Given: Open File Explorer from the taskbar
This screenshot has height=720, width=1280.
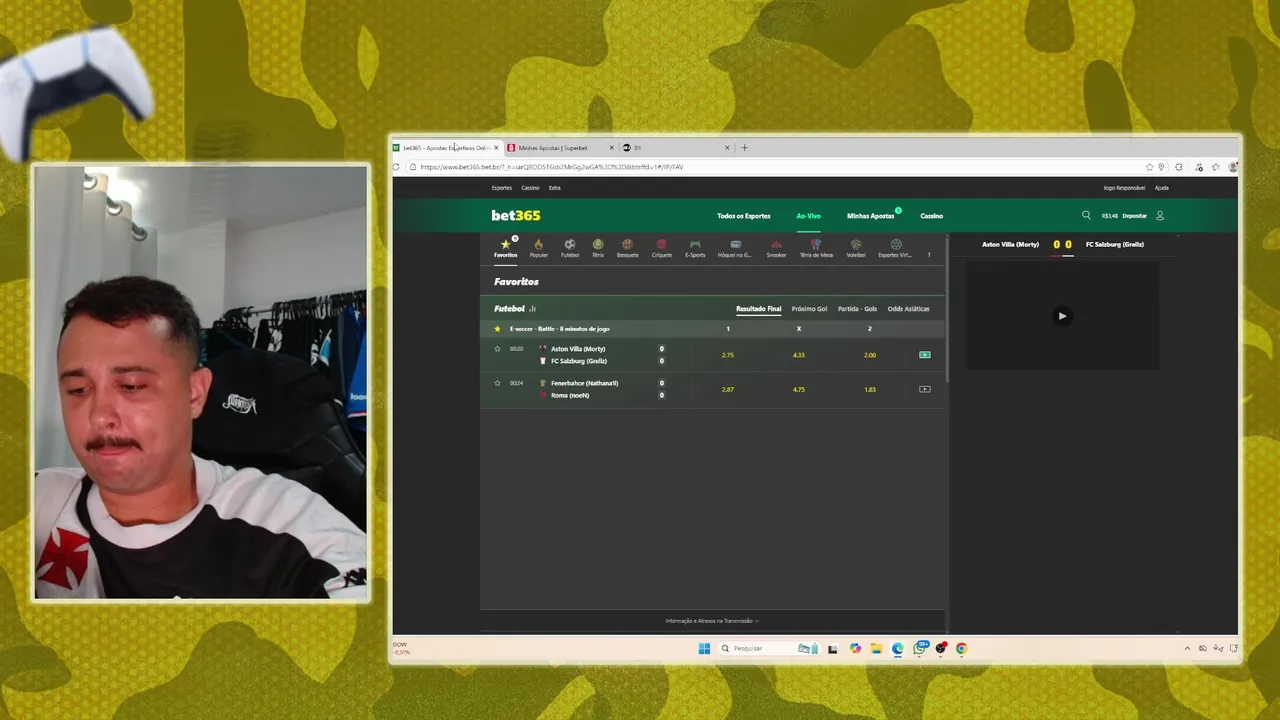Looking at the screenshot, I should tap(876, 648).
